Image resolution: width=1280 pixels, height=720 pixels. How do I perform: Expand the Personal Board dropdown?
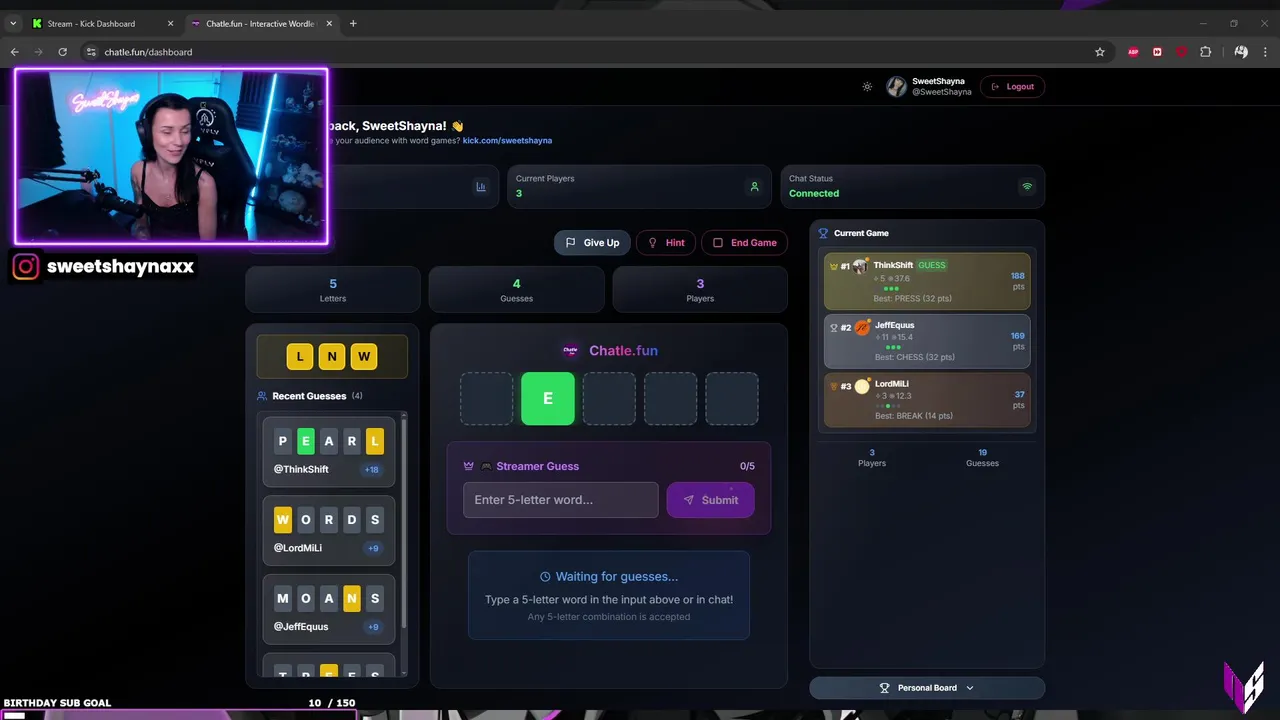tap(927, 688)
